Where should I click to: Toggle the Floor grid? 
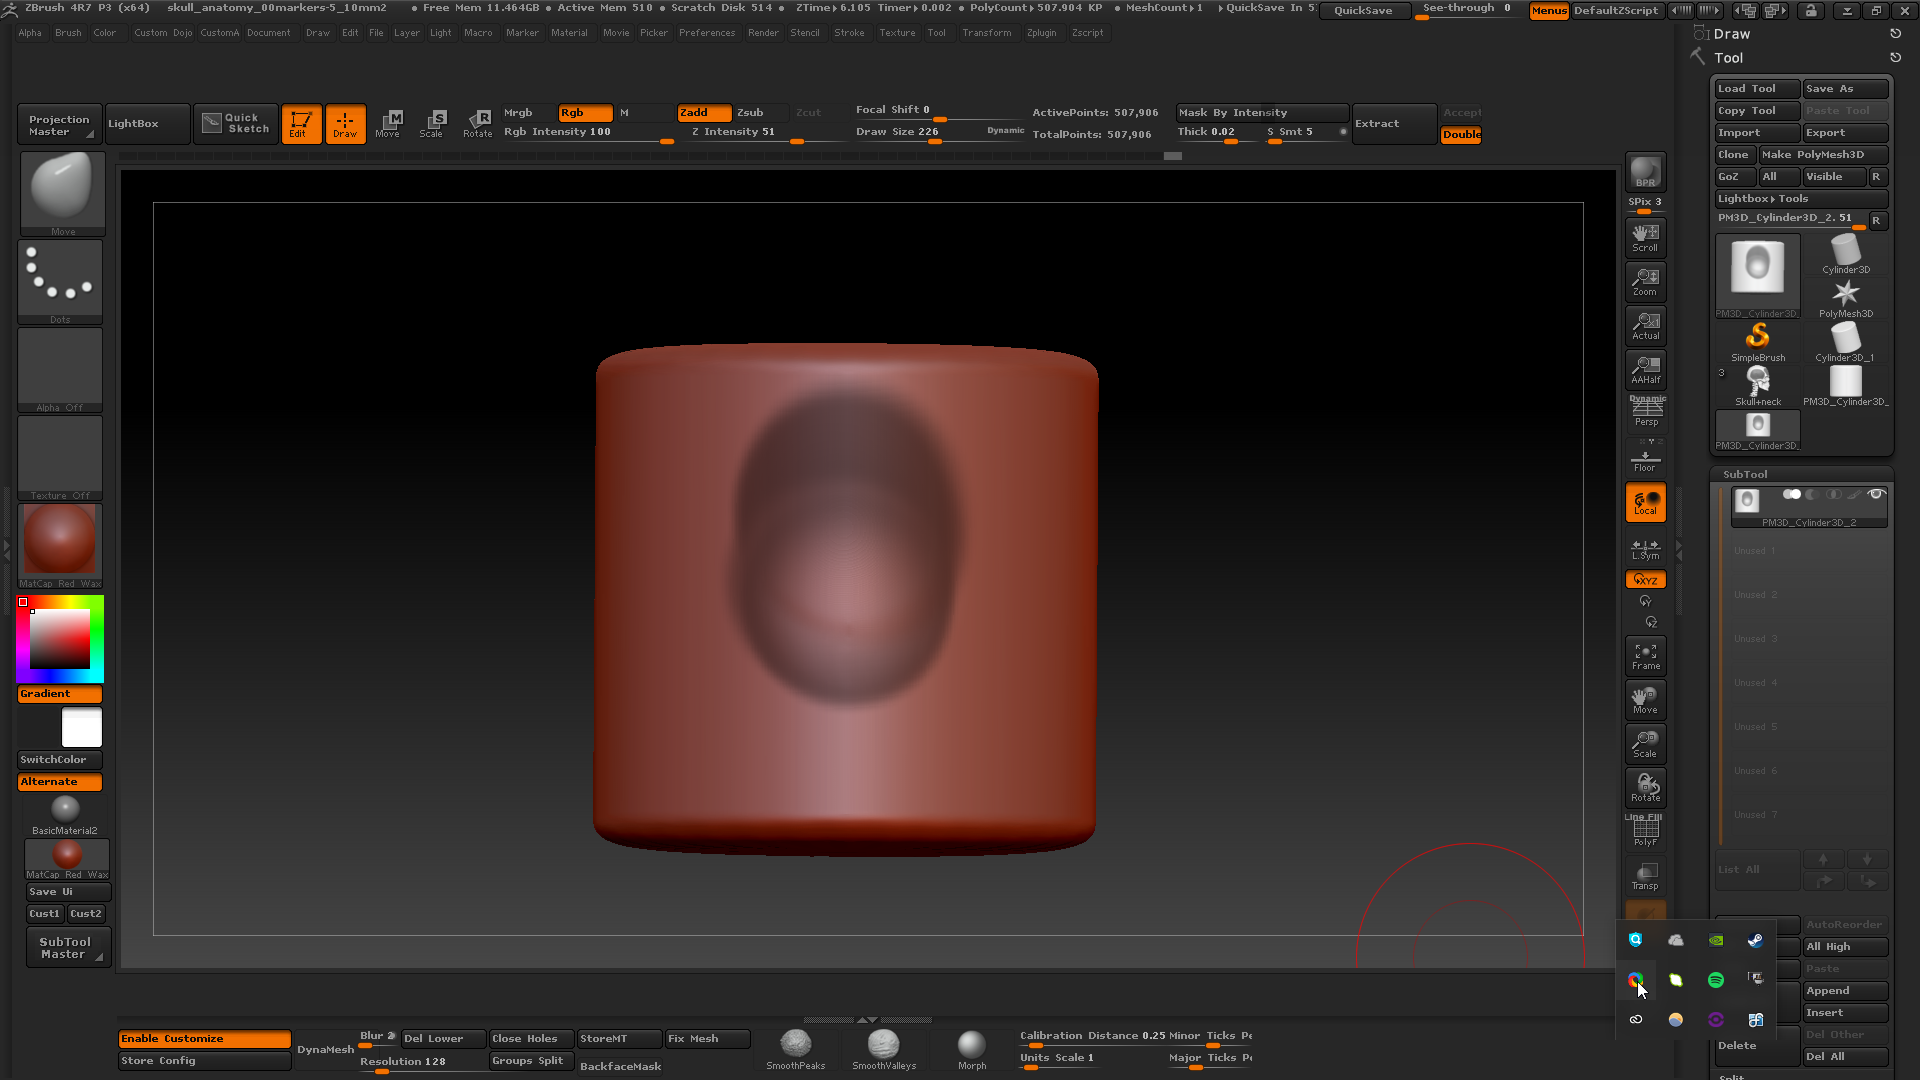click(1645, 457)
